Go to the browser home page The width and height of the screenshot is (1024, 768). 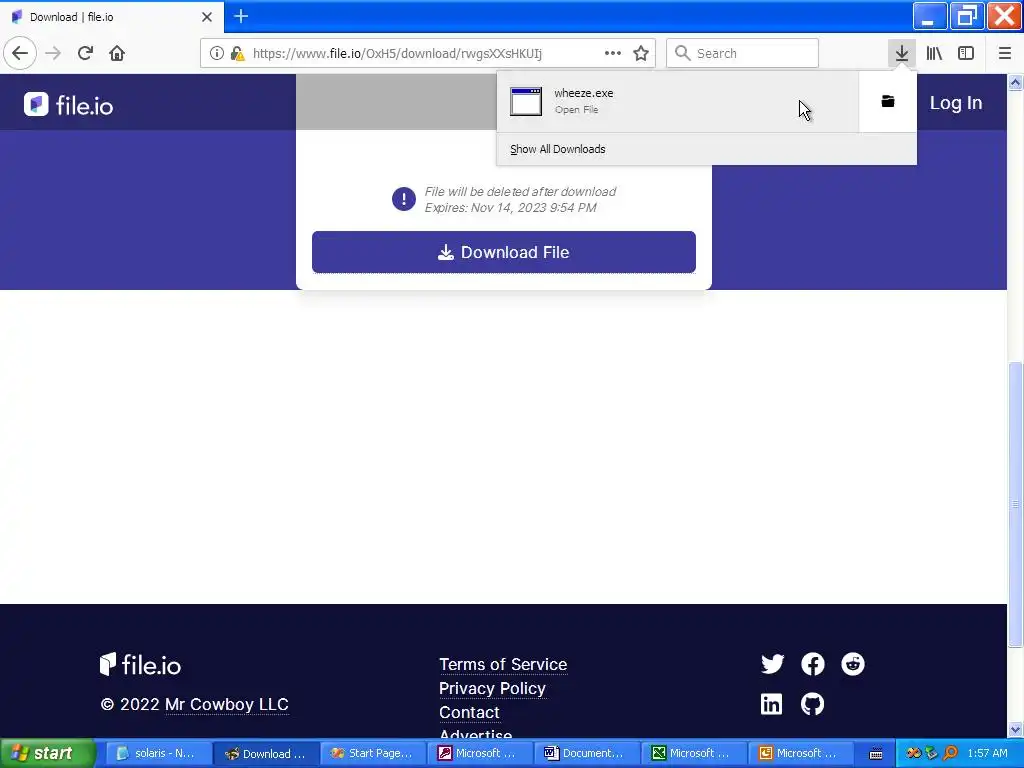[x=117, y=53]
